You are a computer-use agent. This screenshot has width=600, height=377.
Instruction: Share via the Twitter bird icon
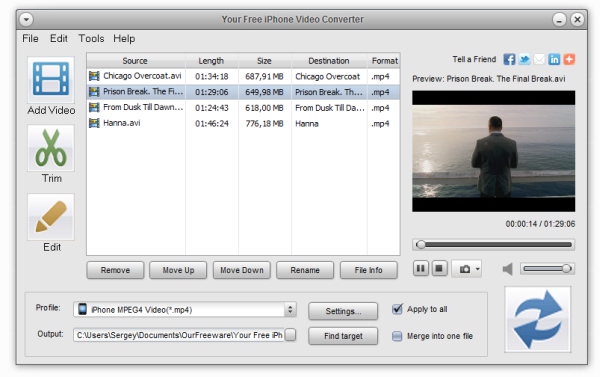[x=524, y=59]
